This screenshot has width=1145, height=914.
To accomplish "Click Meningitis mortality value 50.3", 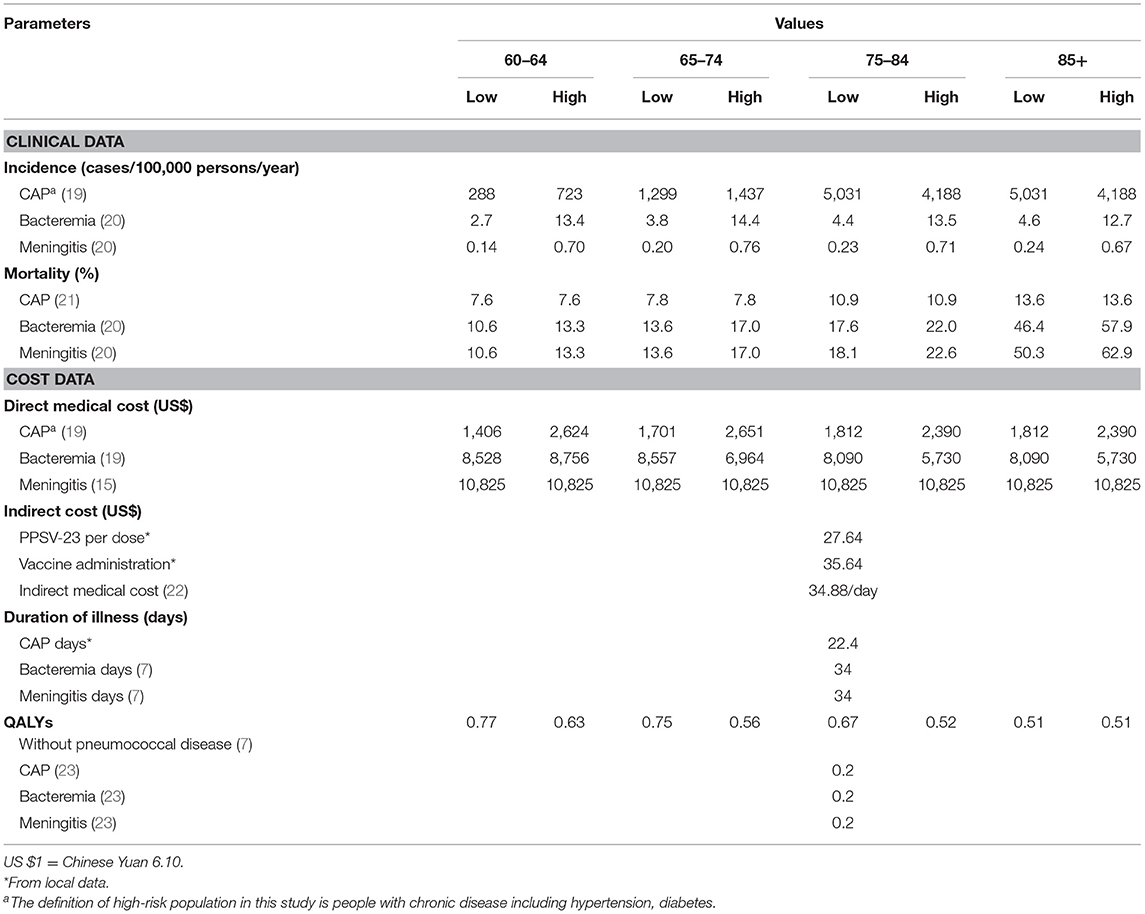I will pos(1028,353).
